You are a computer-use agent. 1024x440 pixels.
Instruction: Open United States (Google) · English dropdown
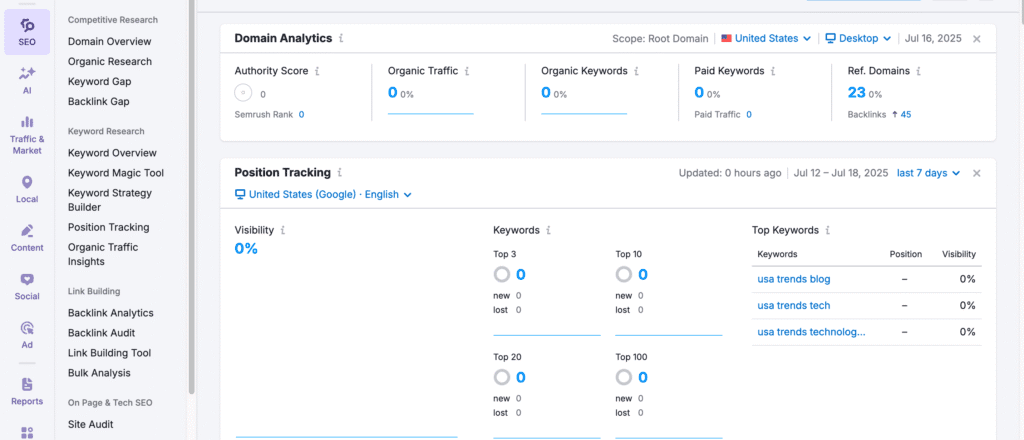click(323, 195)
